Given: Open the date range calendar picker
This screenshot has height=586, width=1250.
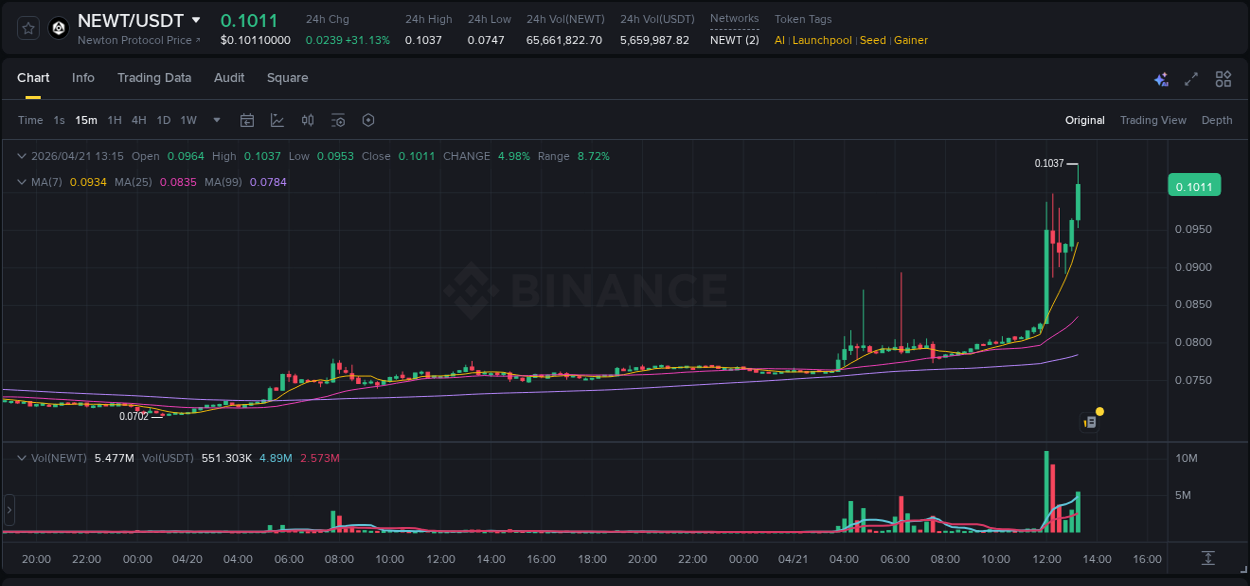Looking at the screenshot, I should coord(247,120).
